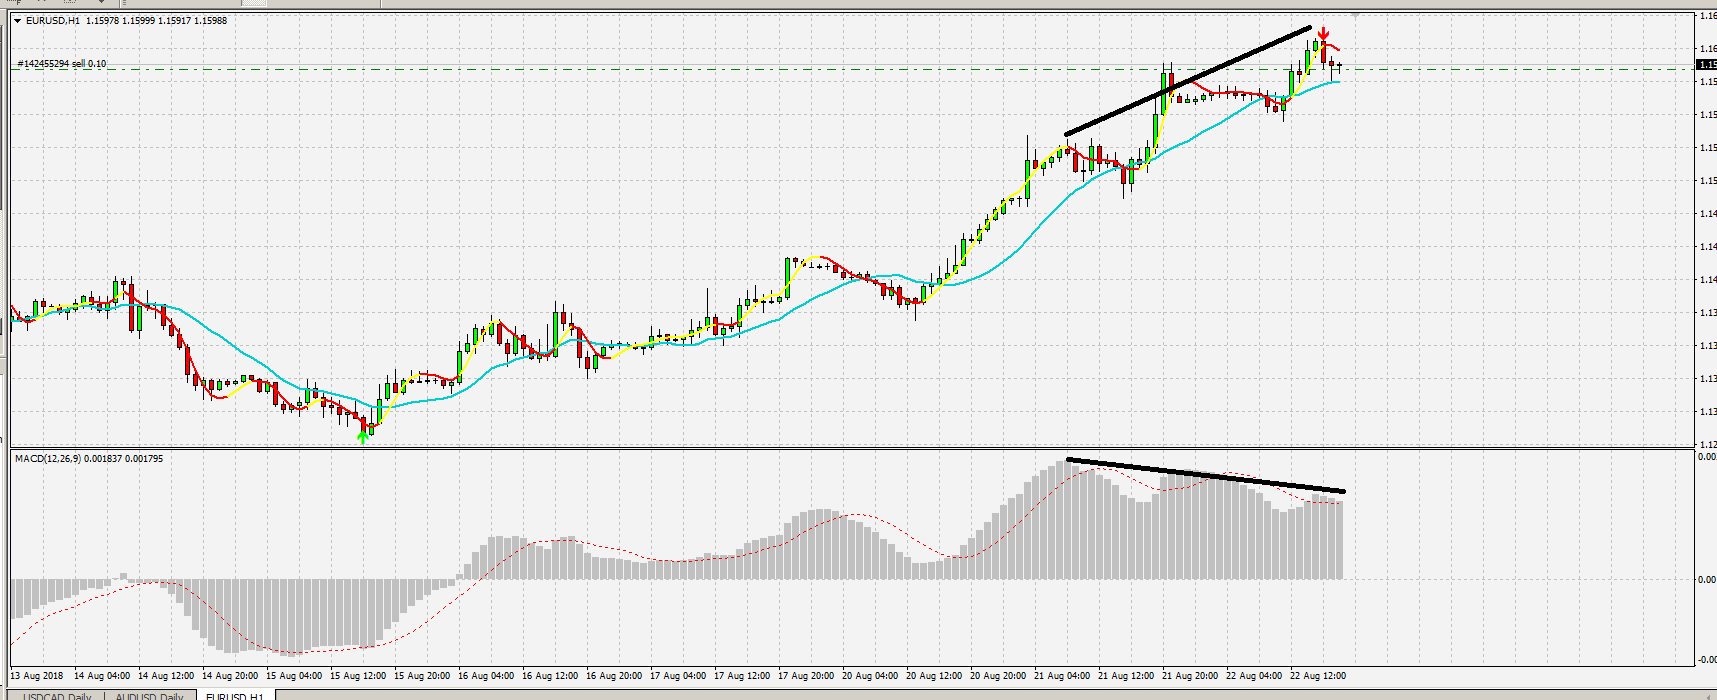Select the black divergence line on MACD
The image size is (1717, 700).
(x=1206, y=475)
